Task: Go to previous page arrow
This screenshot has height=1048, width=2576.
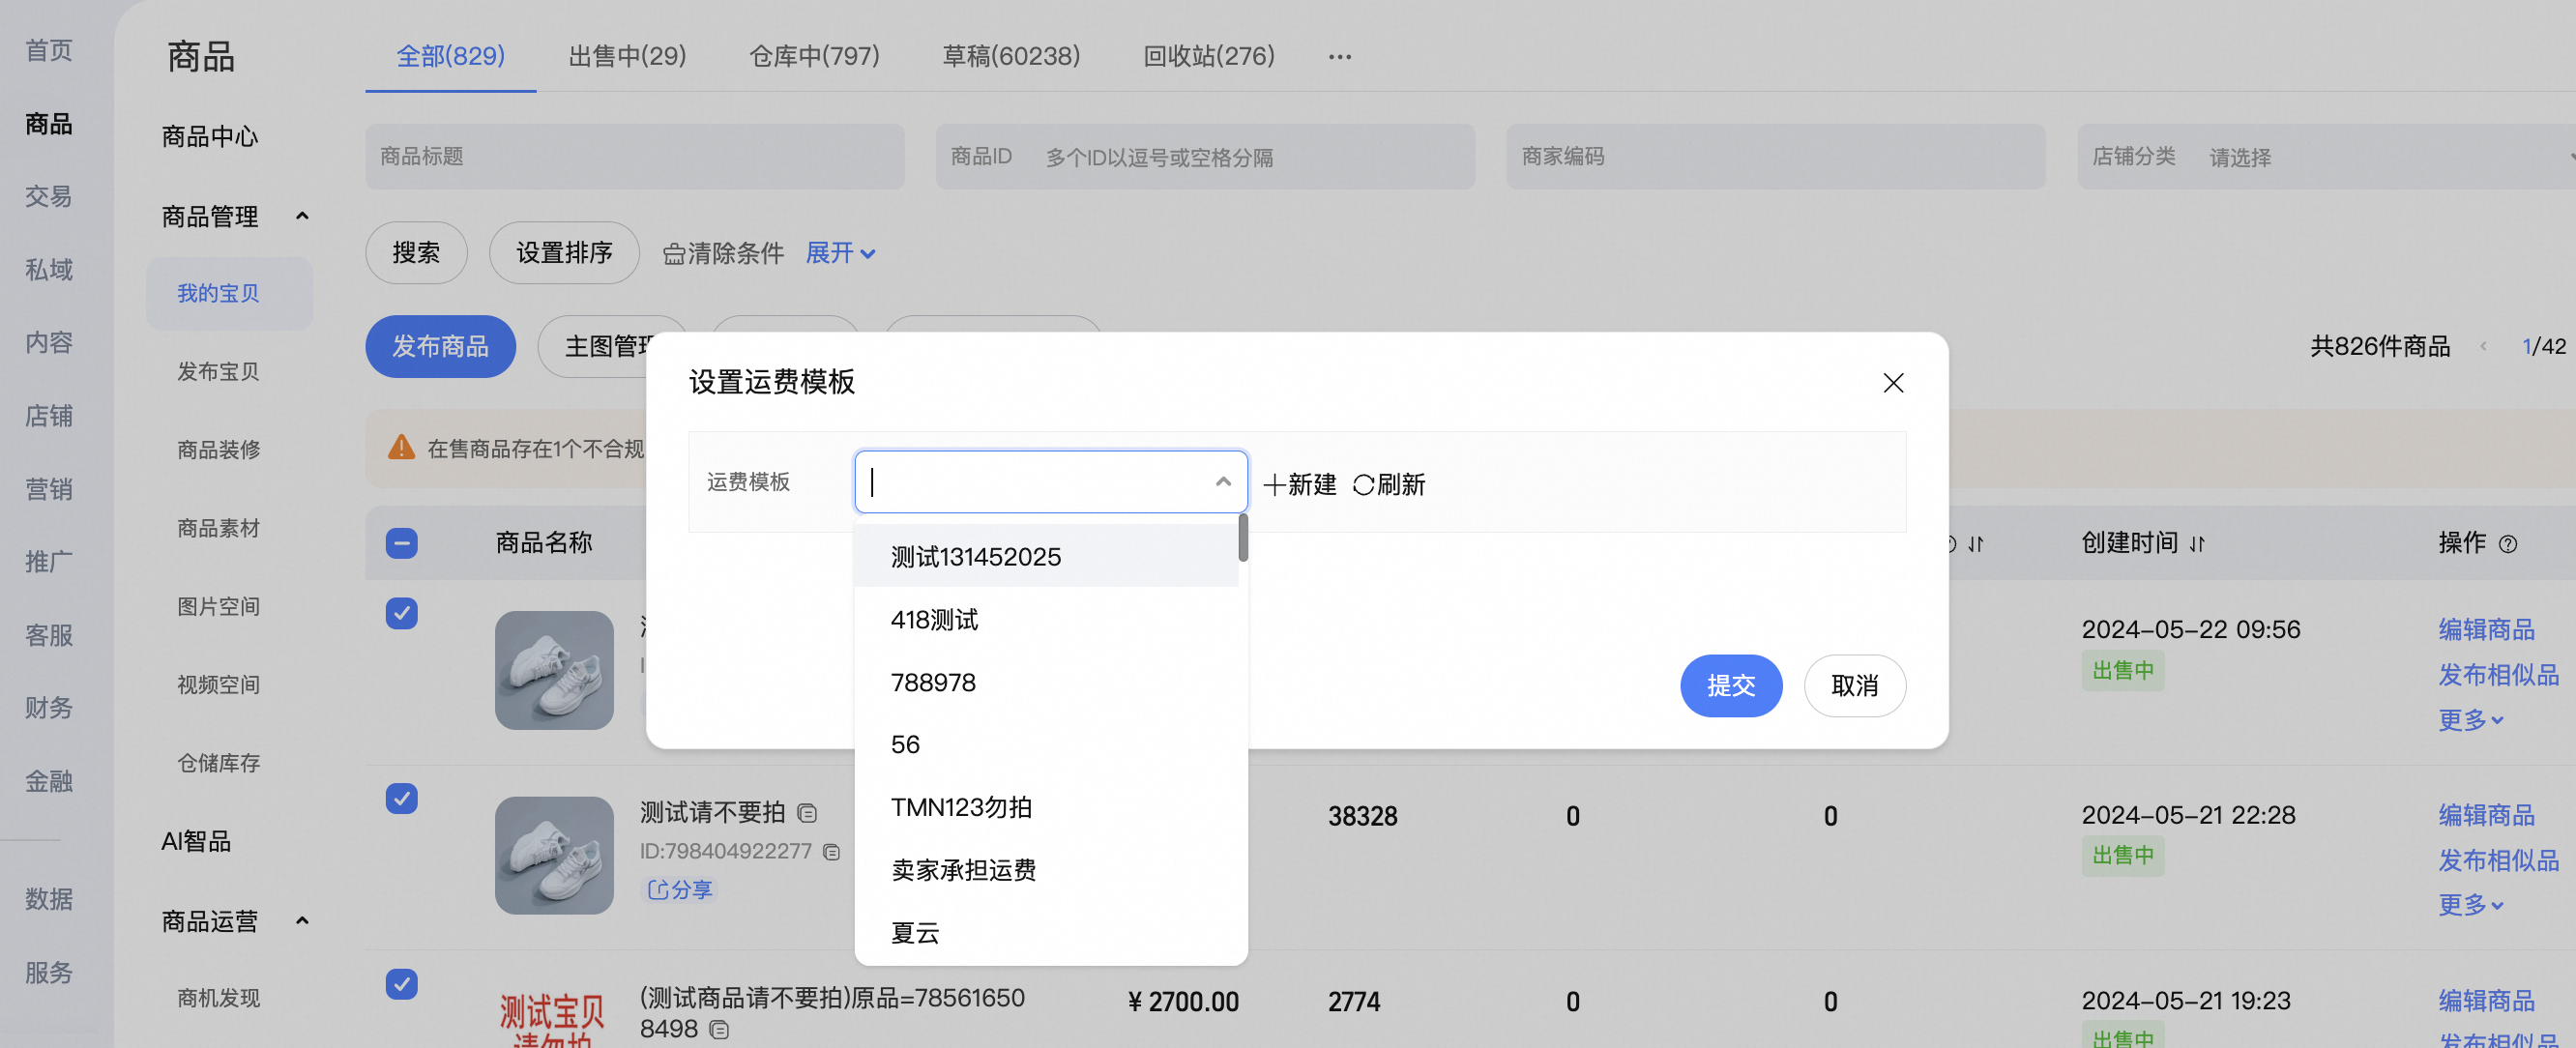Action: (2482, 346)
